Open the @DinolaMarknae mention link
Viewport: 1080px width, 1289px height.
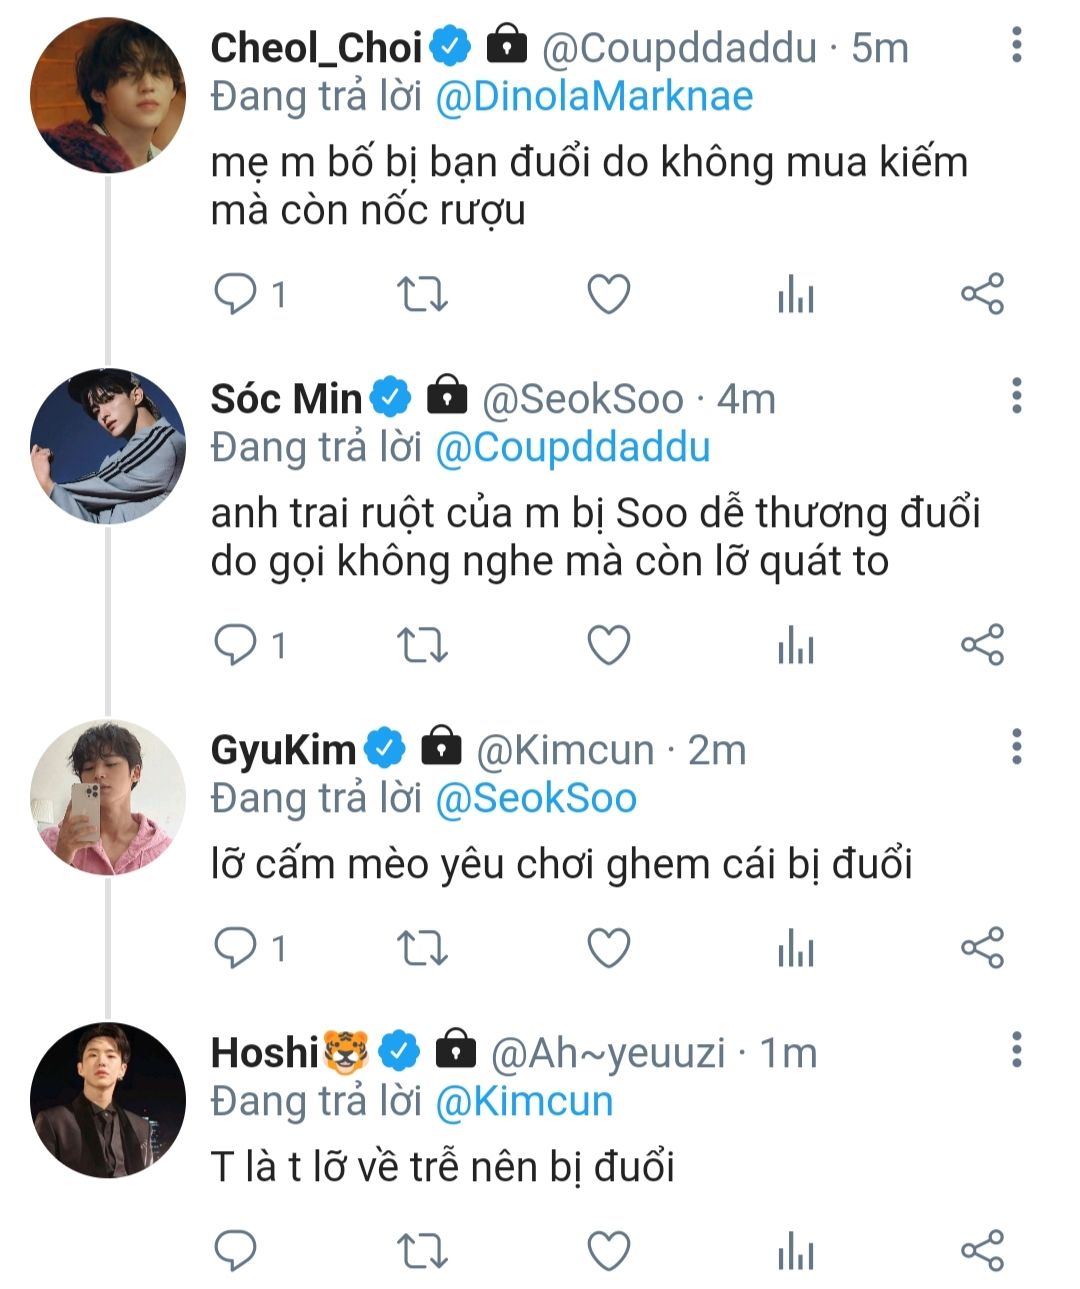coord(594,97)
